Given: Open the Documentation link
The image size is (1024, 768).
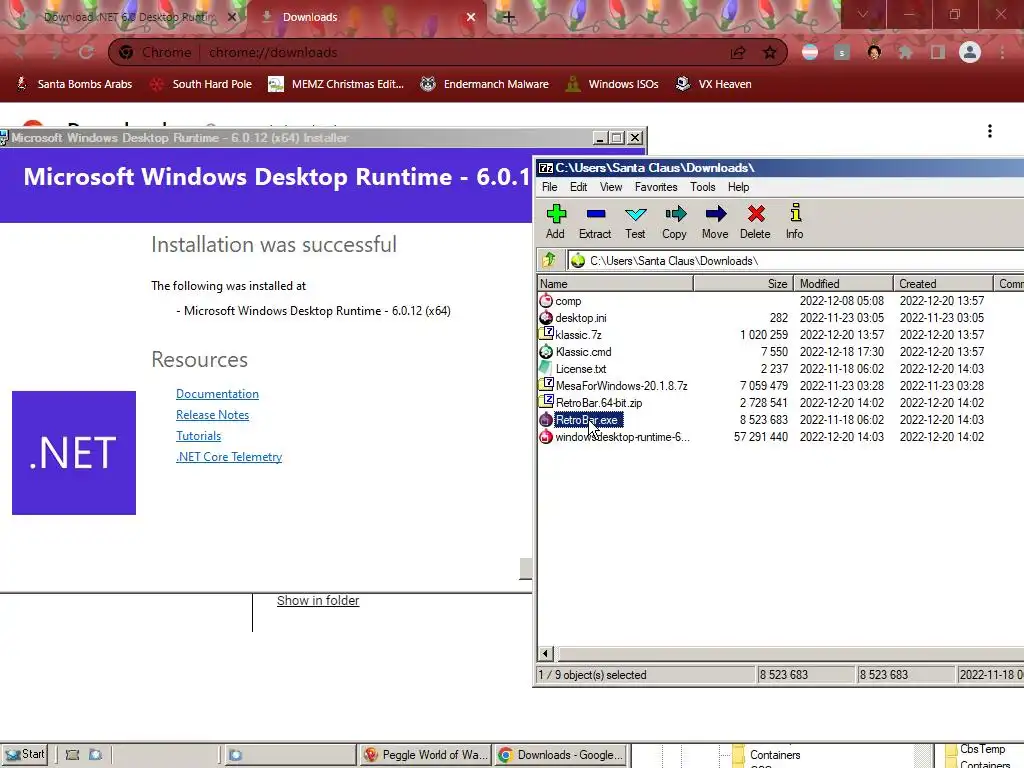Looking at the screenshot, I should (217, 394).
